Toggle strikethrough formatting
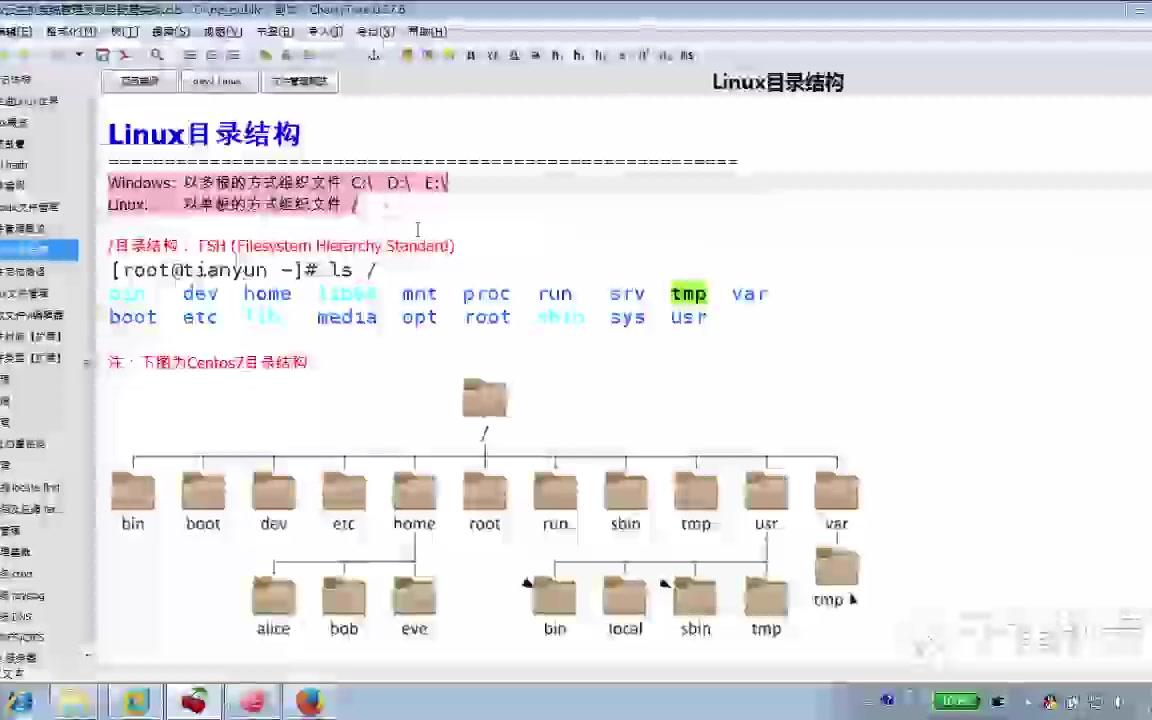This screenshot has height=720, width=1152. (x=536, y=55)
